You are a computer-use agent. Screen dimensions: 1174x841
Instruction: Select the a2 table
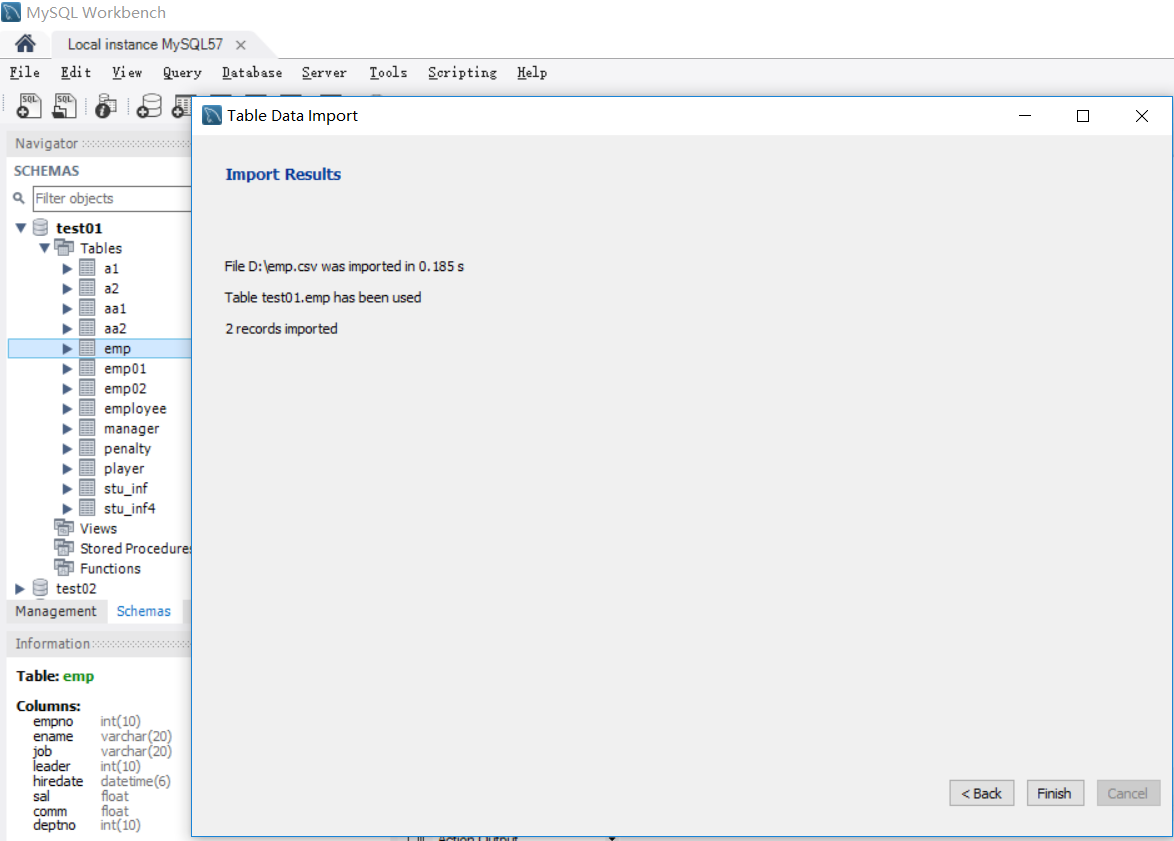(111, 288)
